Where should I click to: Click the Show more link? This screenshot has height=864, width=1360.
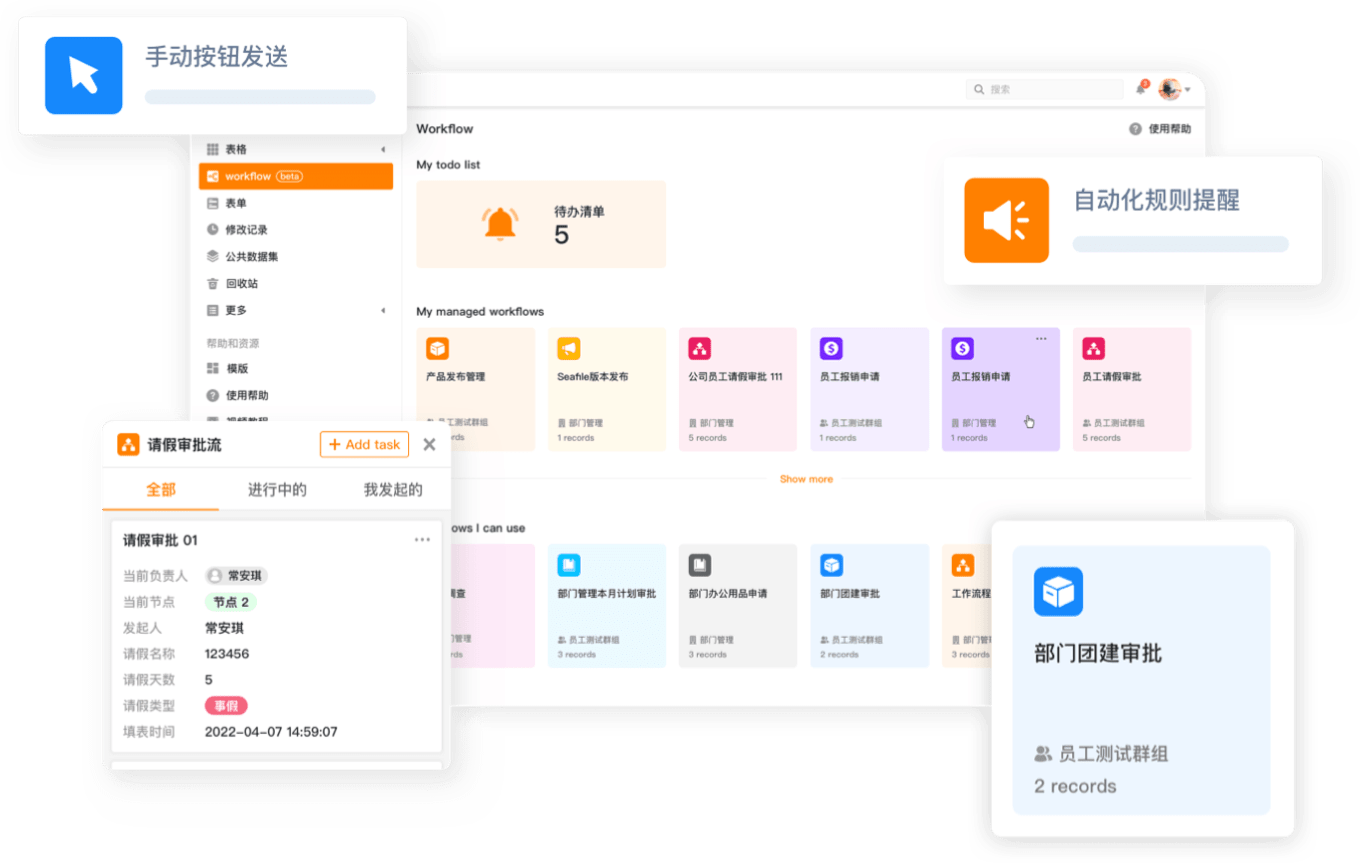coord(806,479)
